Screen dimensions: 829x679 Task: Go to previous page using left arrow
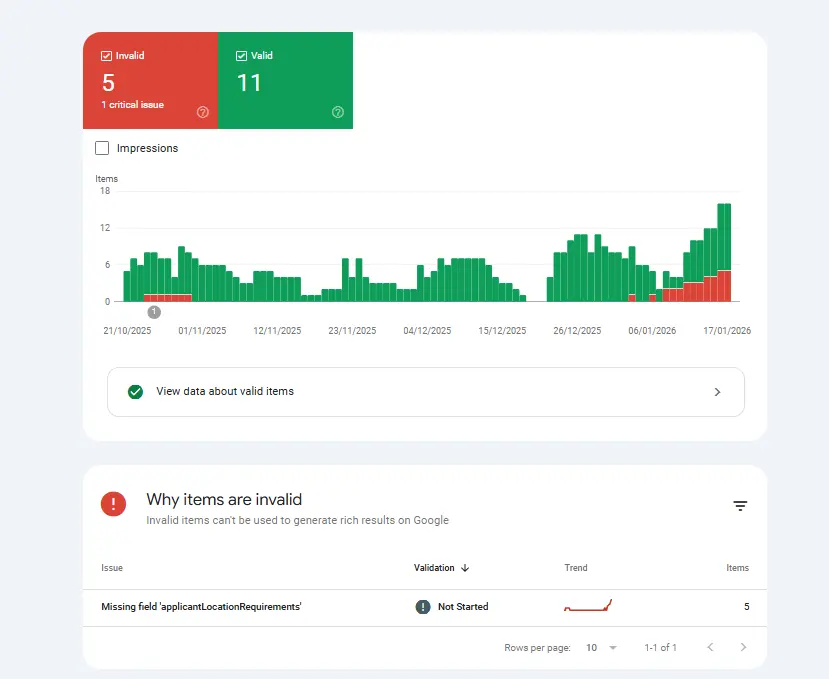tap(710, 648)
